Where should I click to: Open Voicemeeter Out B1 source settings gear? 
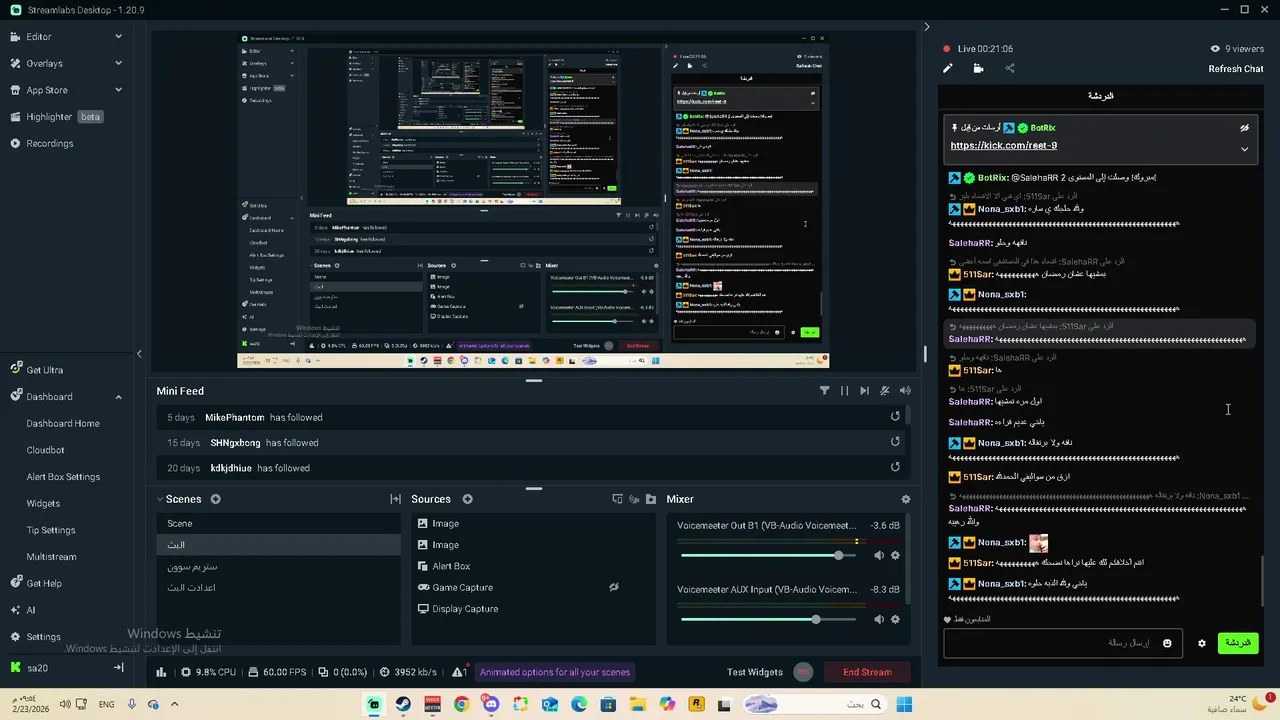click(895, 555)
